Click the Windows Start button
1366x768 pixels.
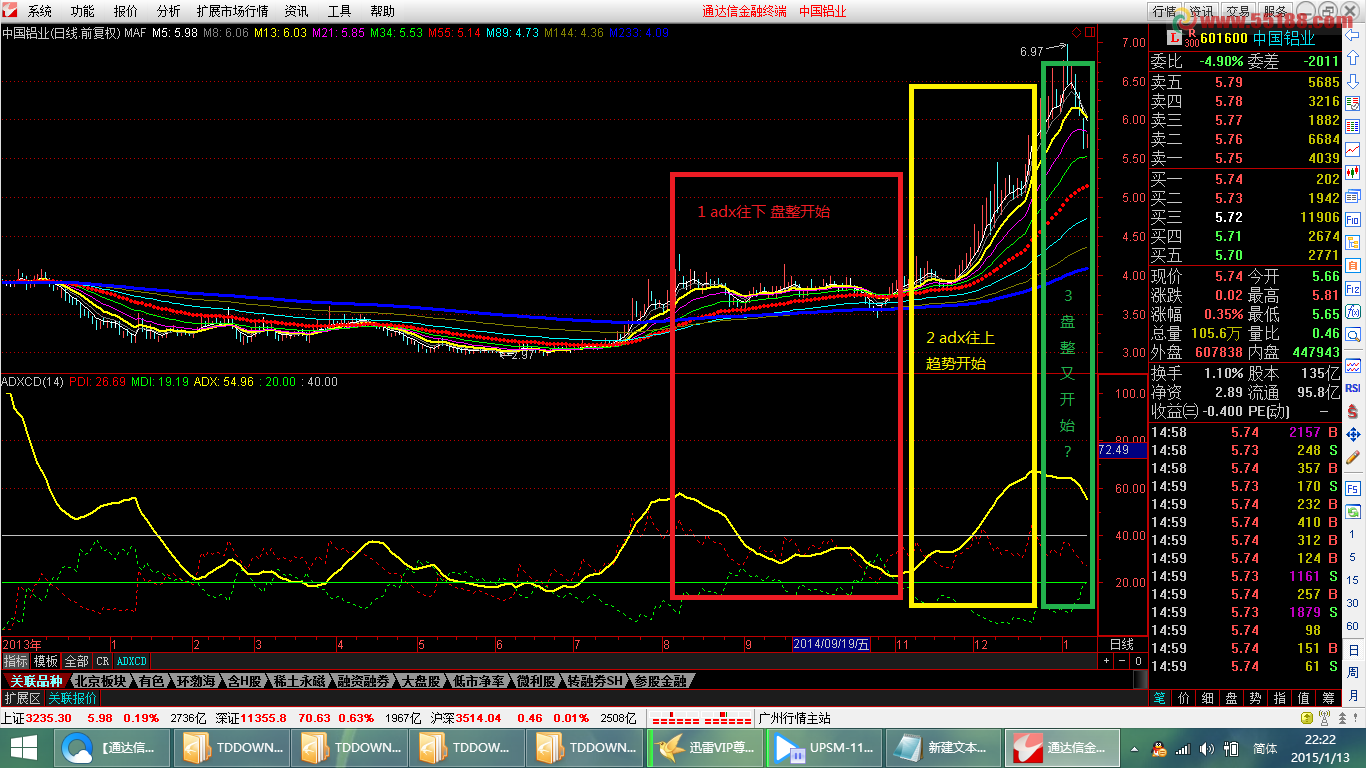pos(25,747)
